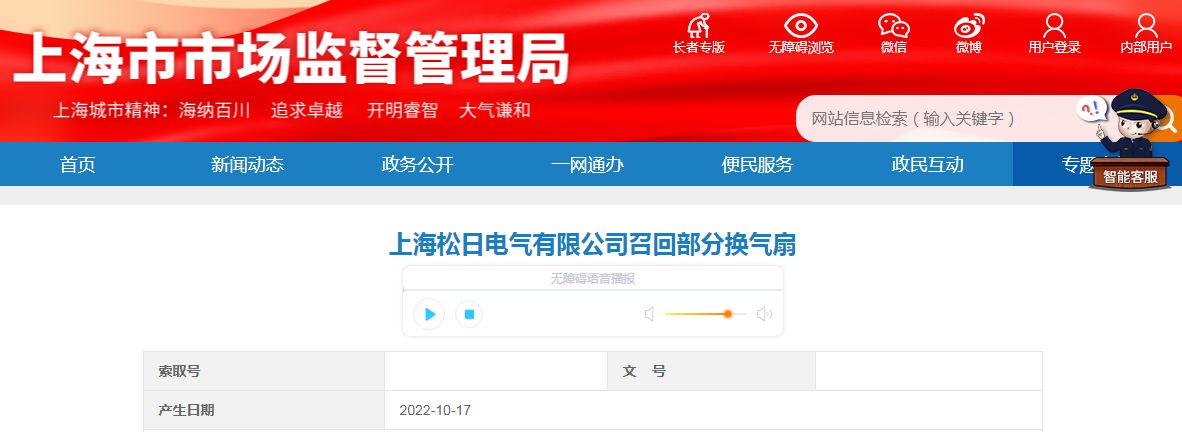The height and width of the screenshot is (432, 1182).
Task: Open the 长者专版 elderly version icon
Action: coord(699,26)
